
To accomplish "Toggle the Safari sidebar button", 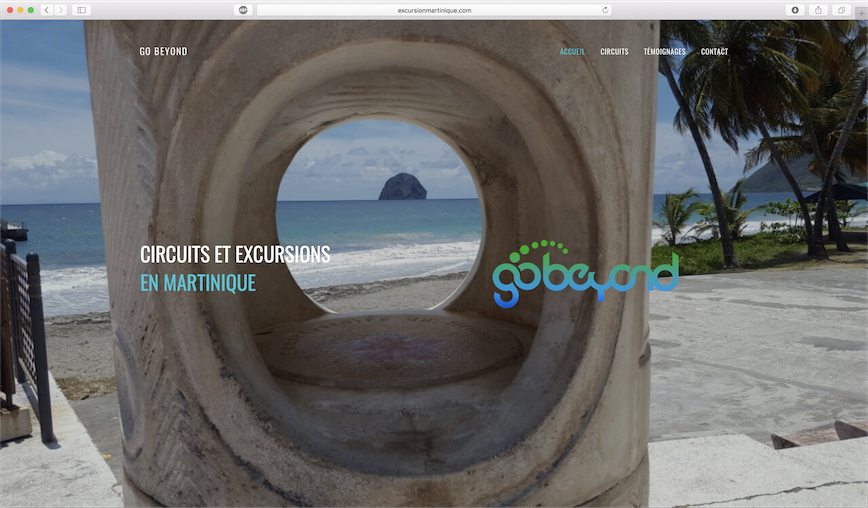I will pos(81,10).
